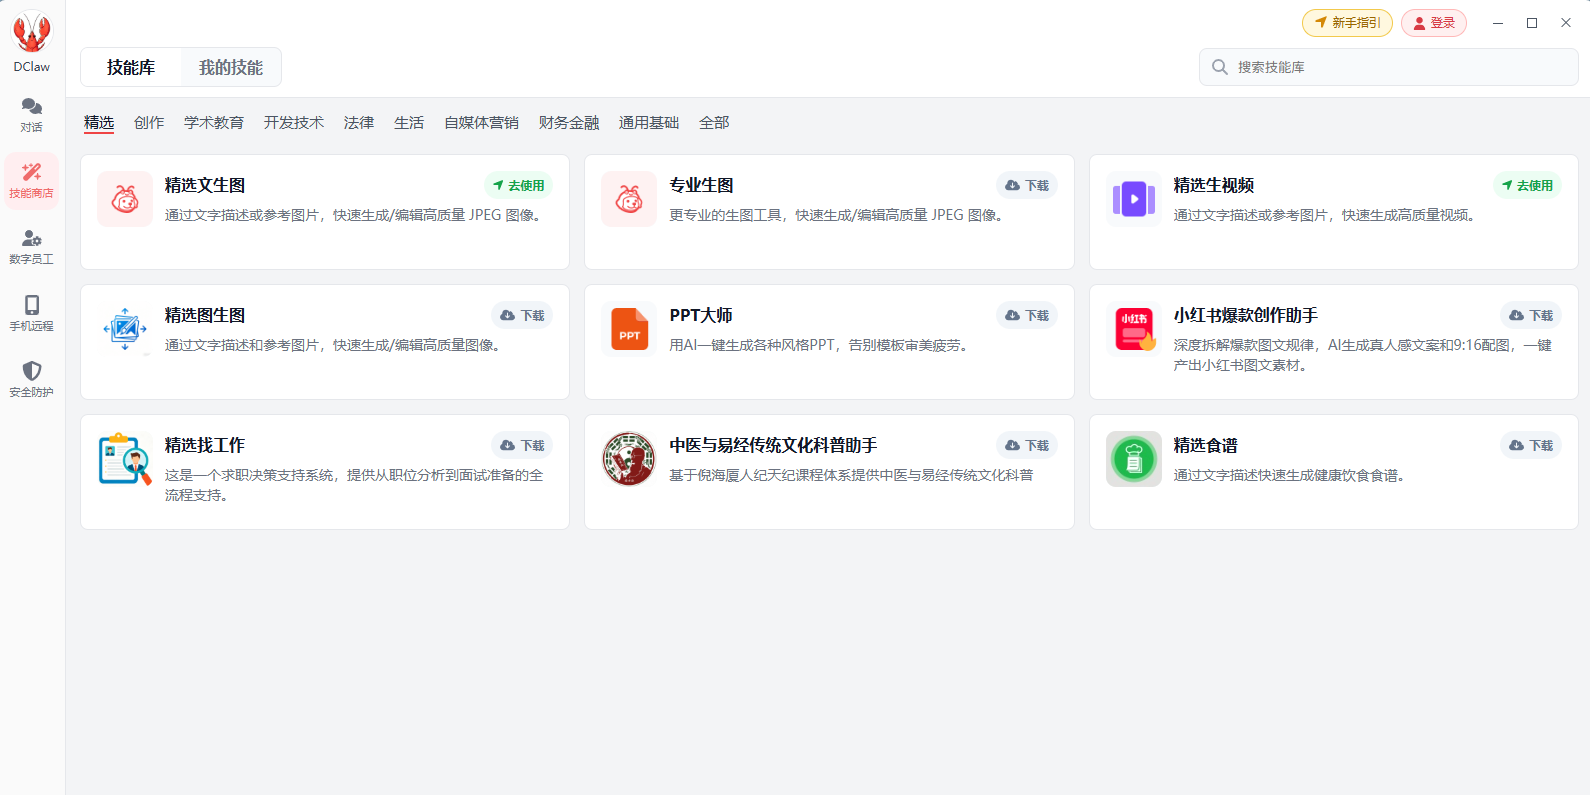Select the 精选 category

(x=99, y=122)
